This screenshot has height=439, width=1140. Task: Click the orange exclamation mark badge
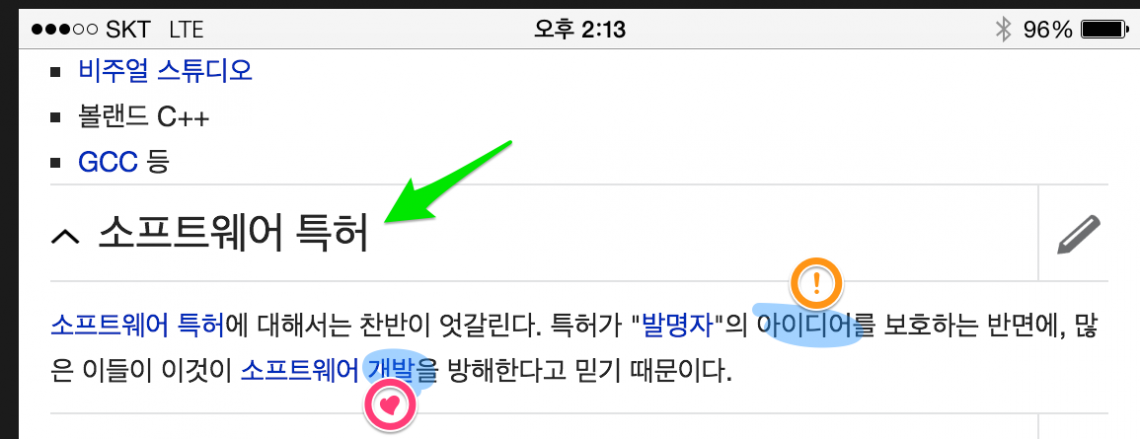816,282
